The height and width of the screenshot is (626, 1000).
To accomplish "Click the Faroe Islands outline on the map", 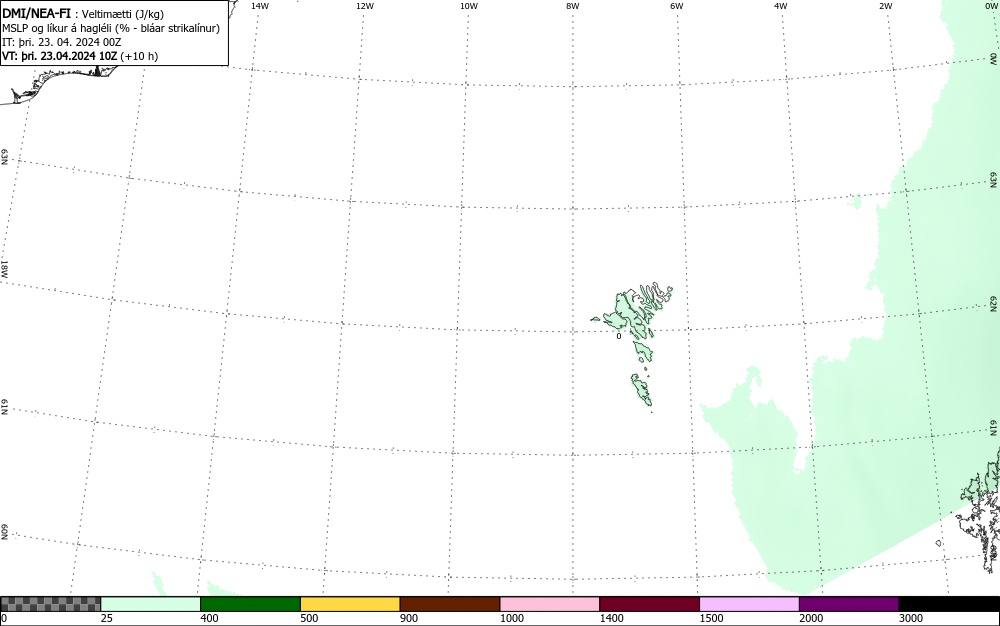I will (629, 312).
